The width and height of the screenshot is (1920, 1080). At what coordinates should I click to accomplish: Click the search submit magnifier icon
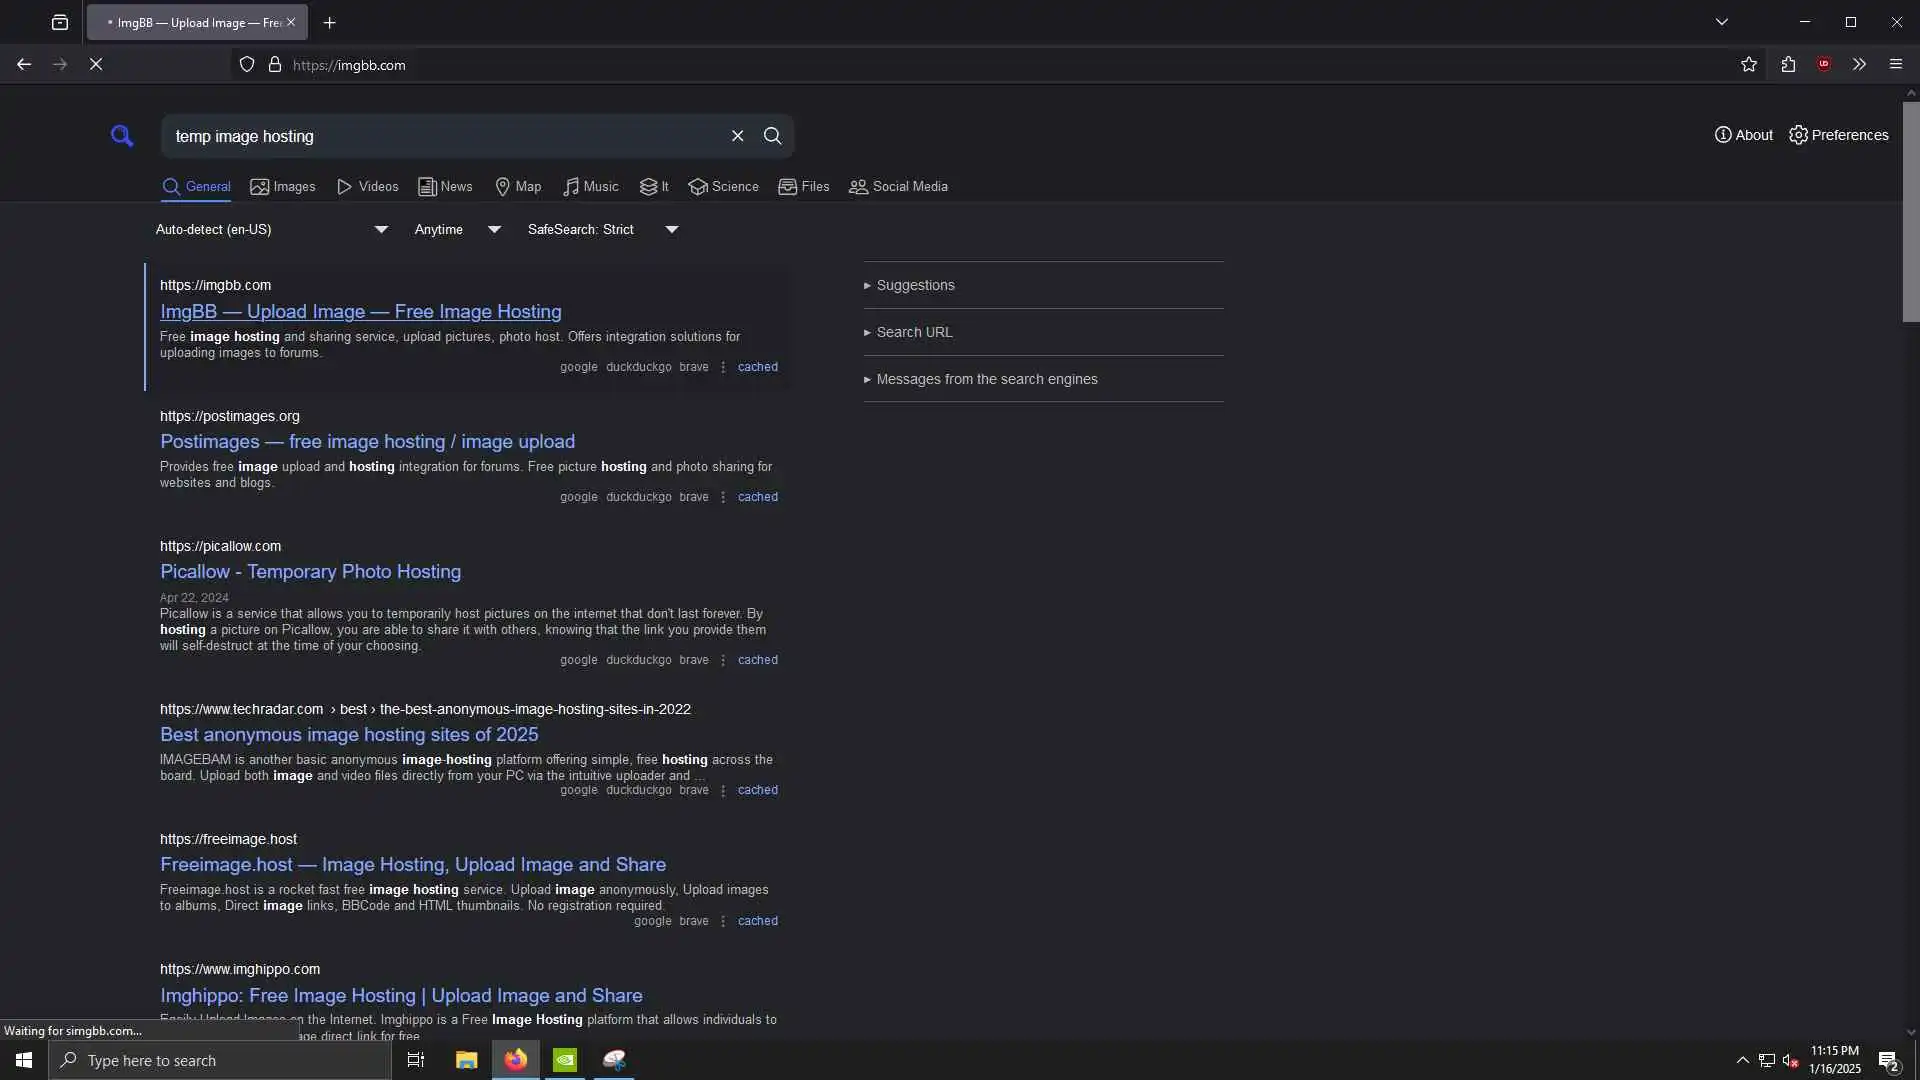(x=772, y=136)
